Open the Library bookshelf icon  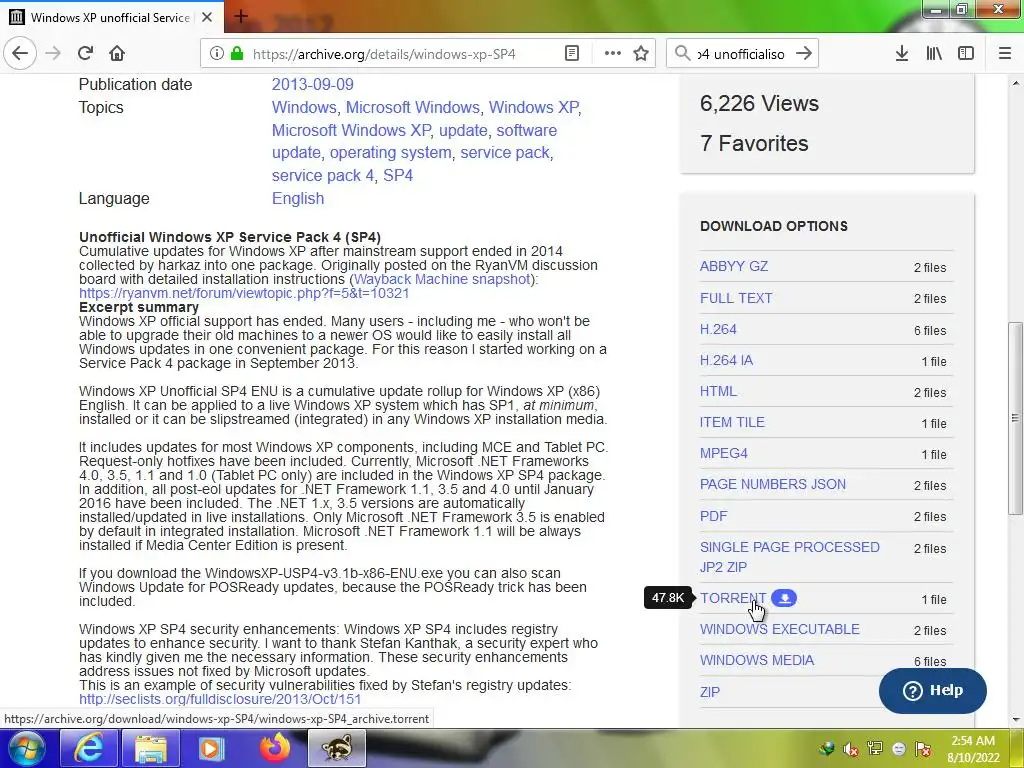(x=934, y=53)
